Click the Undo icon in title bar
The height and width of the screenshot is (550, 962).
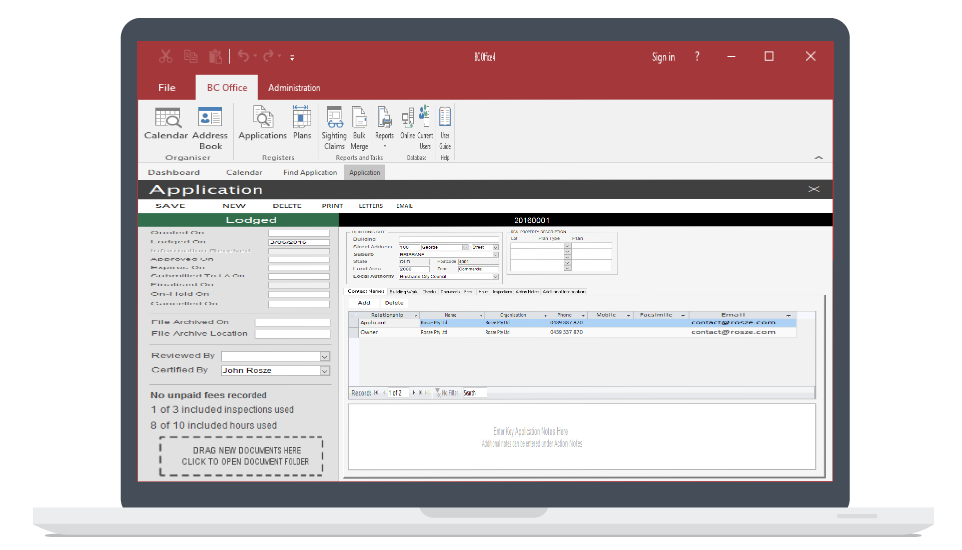244,57
